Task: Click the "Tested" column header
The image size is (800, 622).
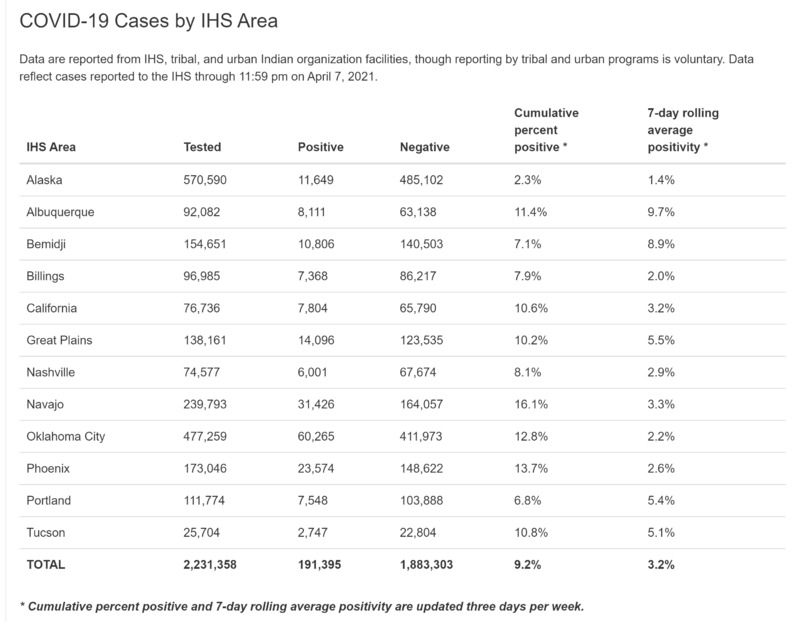Action: tap(203, 147)
